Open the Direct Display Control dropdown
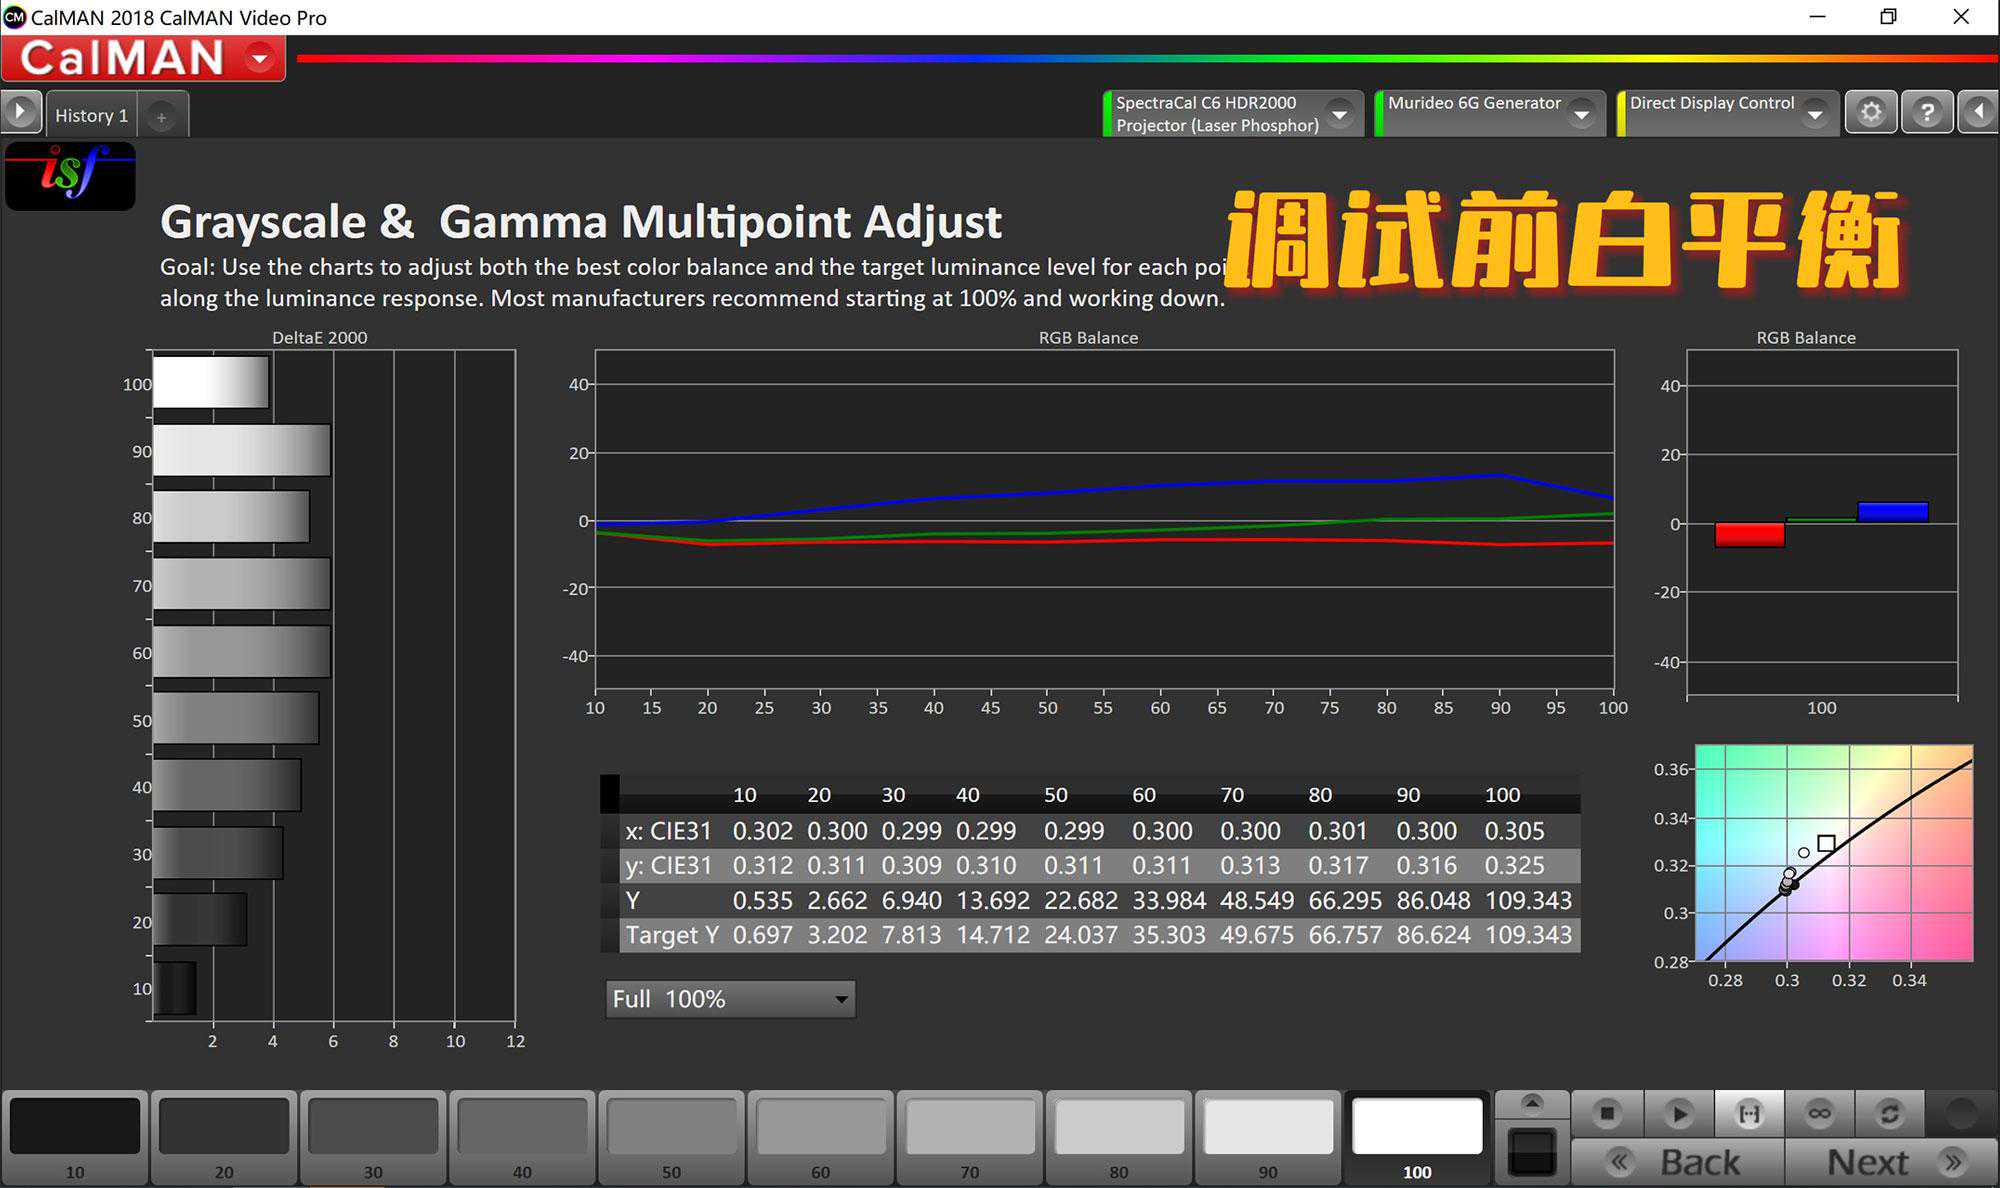The height and width of the screenshot is (1188, 2000). [1814, 114]
